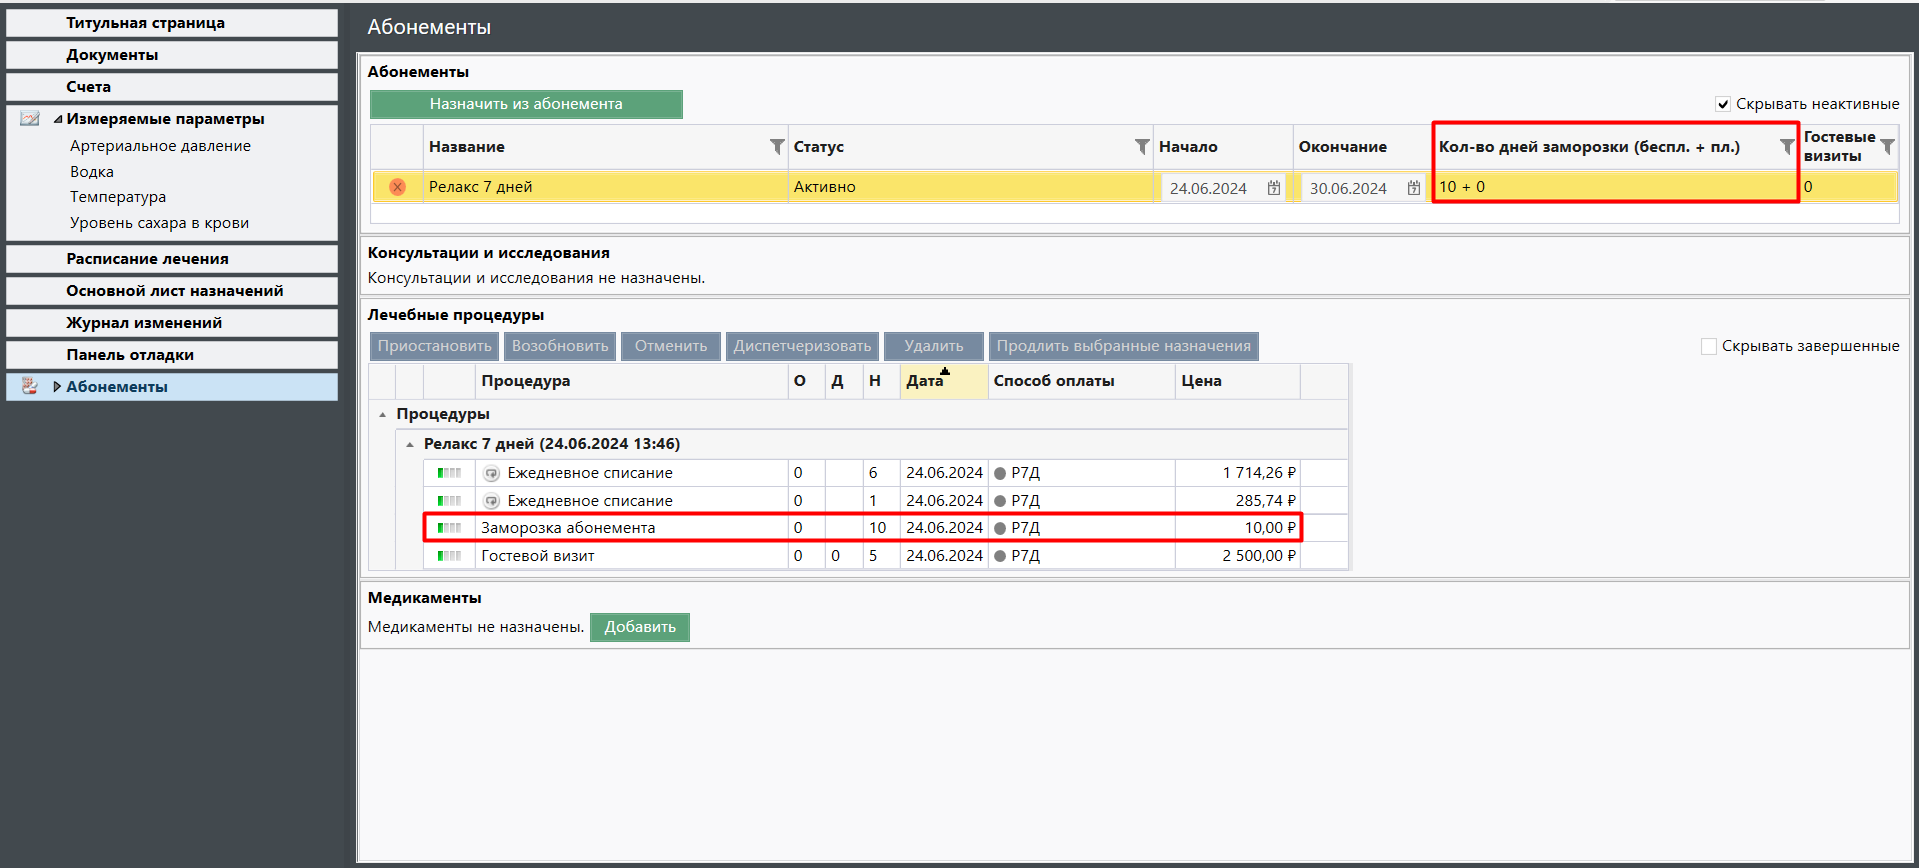Open the calendar picker for end date 30.06.2024
1919x868 pixels.
1414,188
